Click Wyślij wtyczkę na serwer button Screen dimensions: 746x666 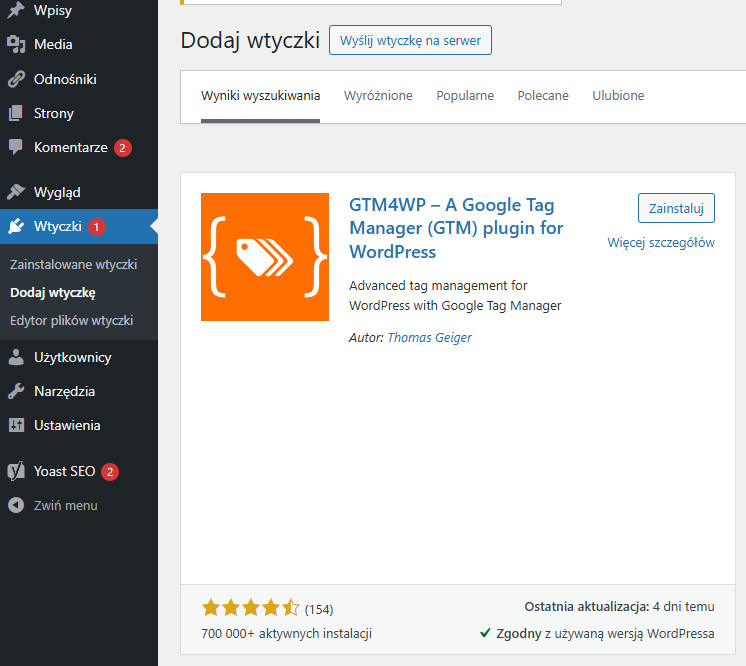410,40
